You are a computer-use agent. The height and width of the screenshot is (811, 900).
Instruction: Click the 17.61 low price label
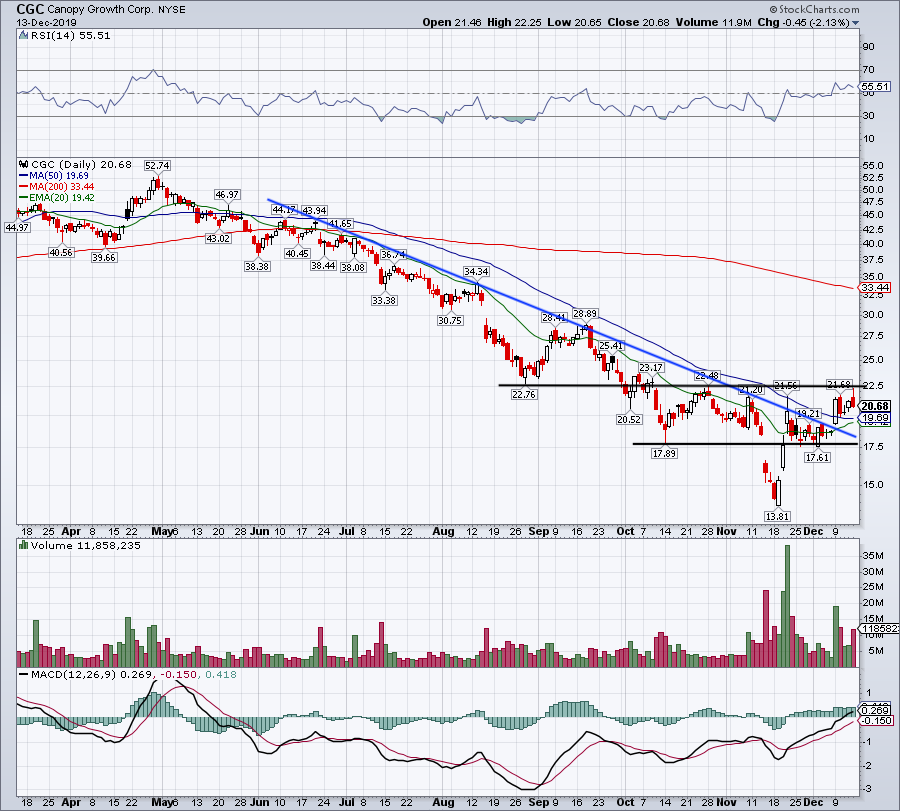click(x=817, y=458)
